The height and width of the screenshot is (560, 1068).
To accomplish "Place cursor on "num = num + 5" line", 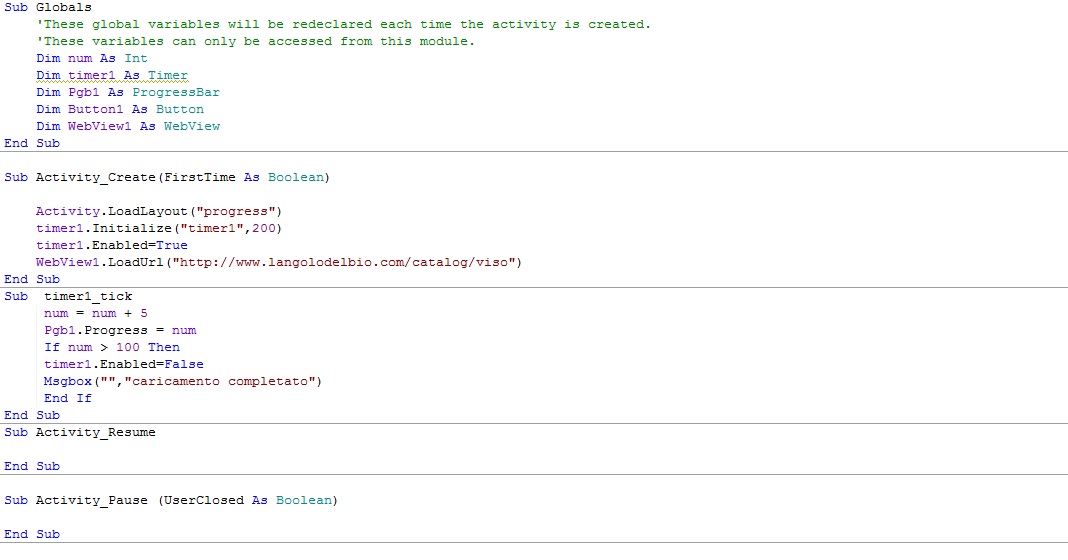I will click(x=96, y=313).
